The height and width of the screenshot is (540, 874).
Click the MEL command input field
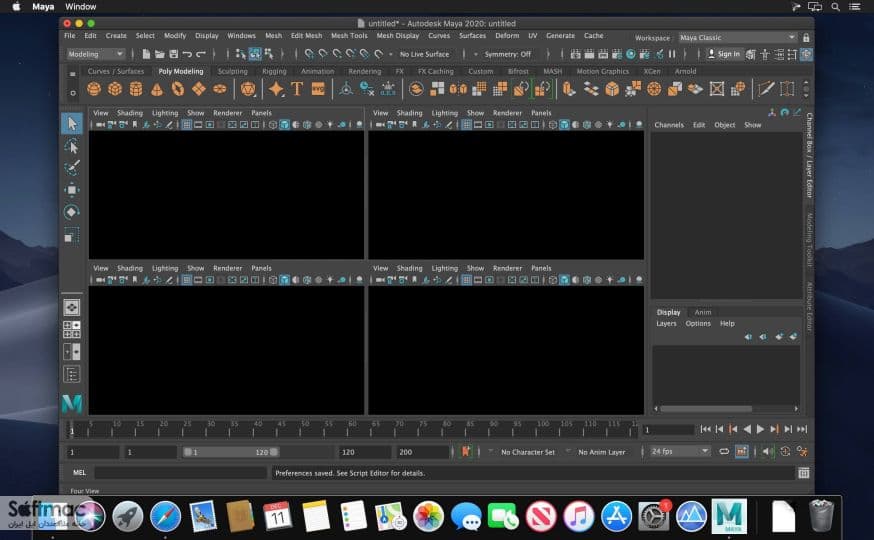(x=181, y=473)
